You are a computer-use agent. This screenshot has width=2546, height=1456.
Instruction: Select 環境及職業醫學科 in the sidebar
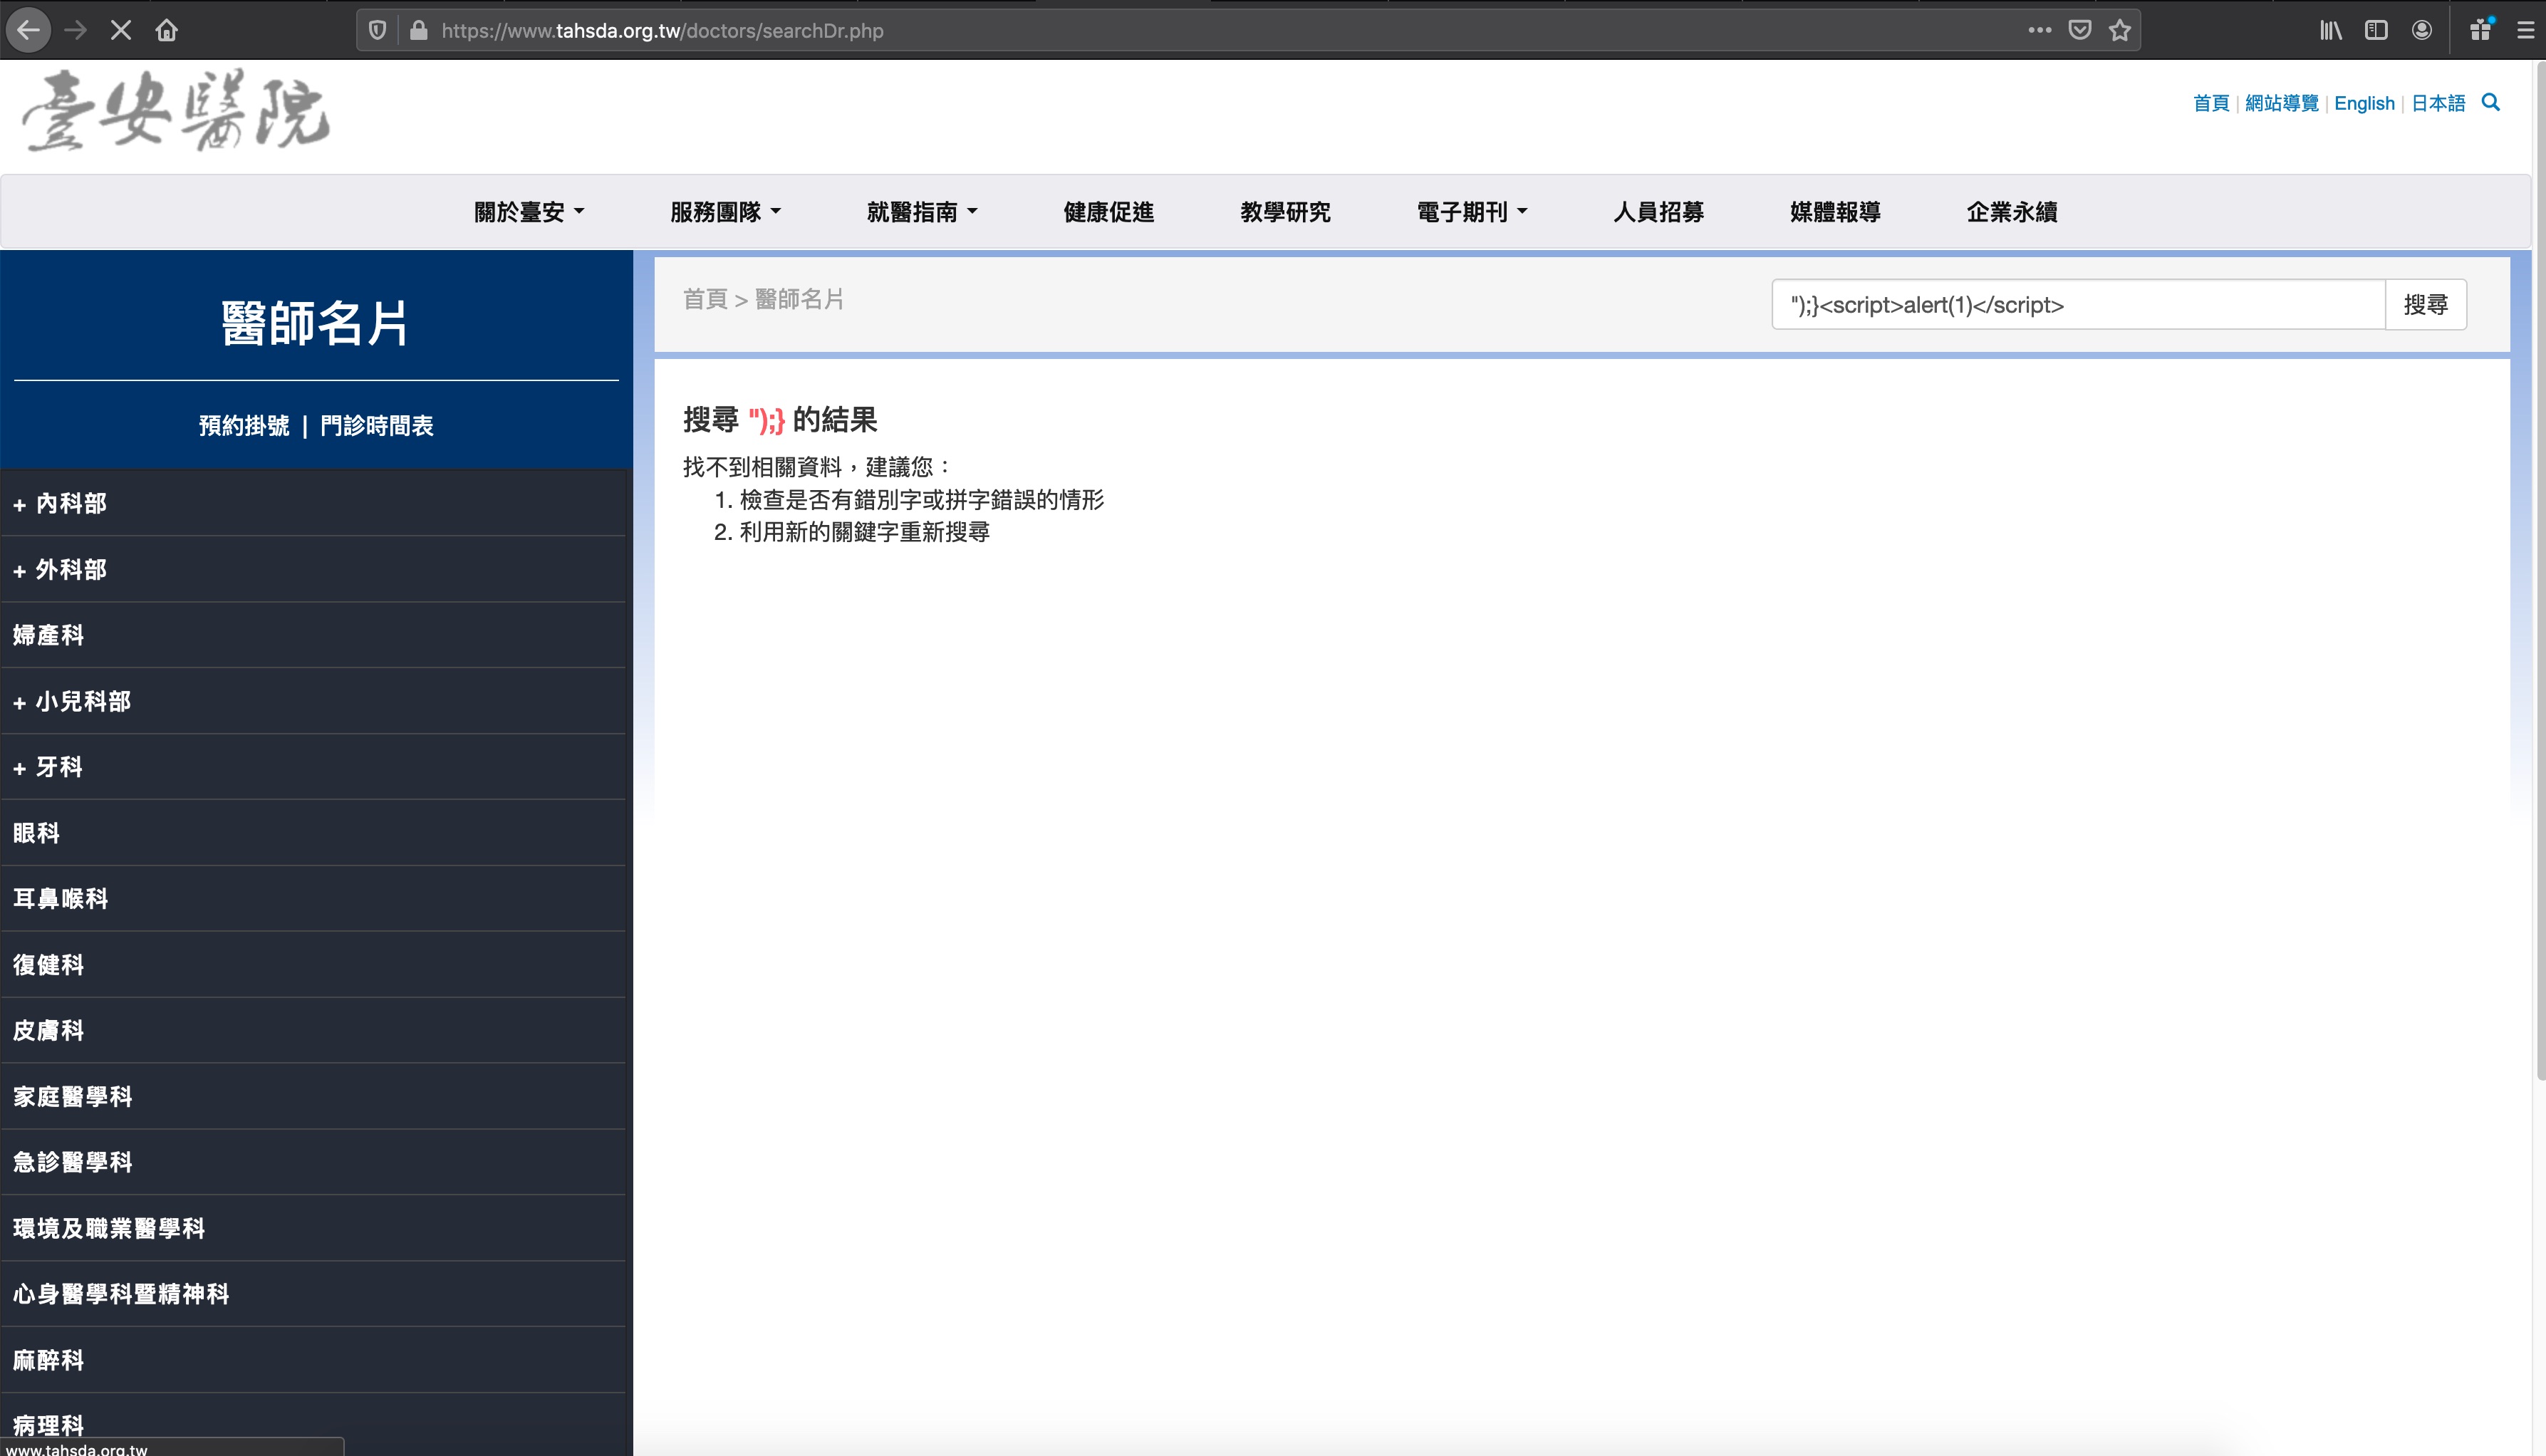tap(313, 1228)
